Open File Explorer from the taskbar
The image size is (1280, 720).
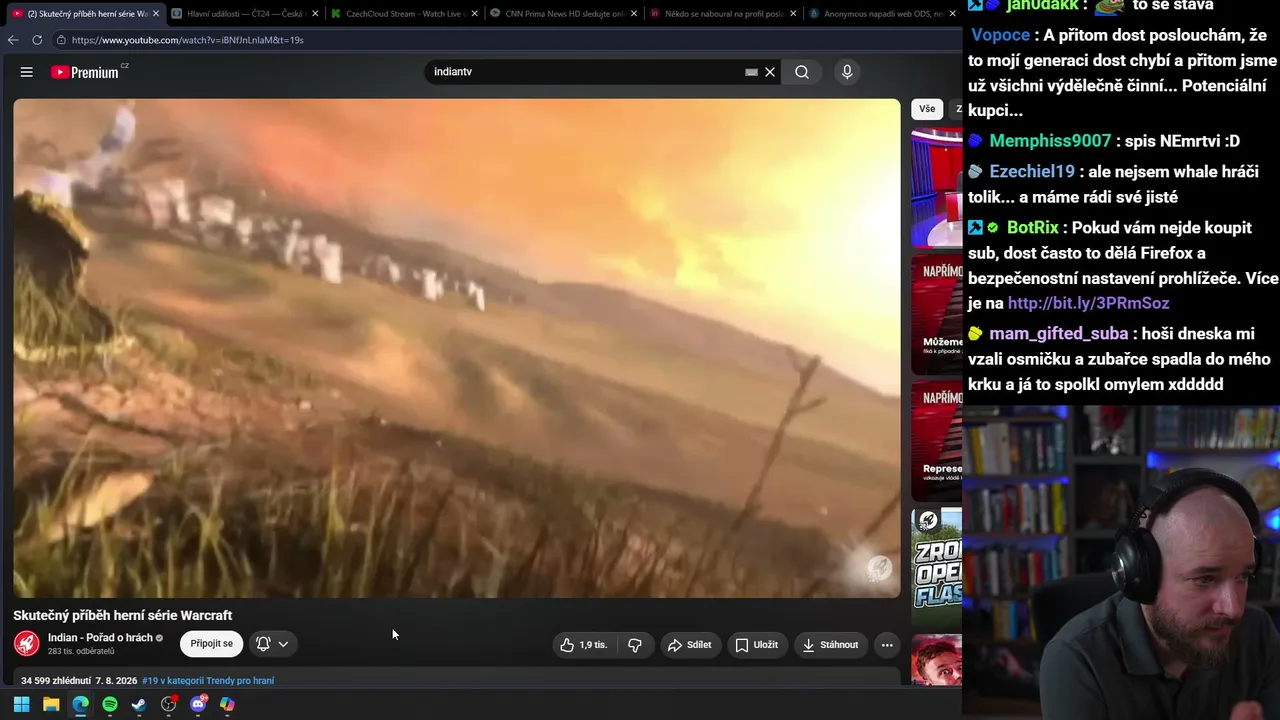(x=51, y=704)
